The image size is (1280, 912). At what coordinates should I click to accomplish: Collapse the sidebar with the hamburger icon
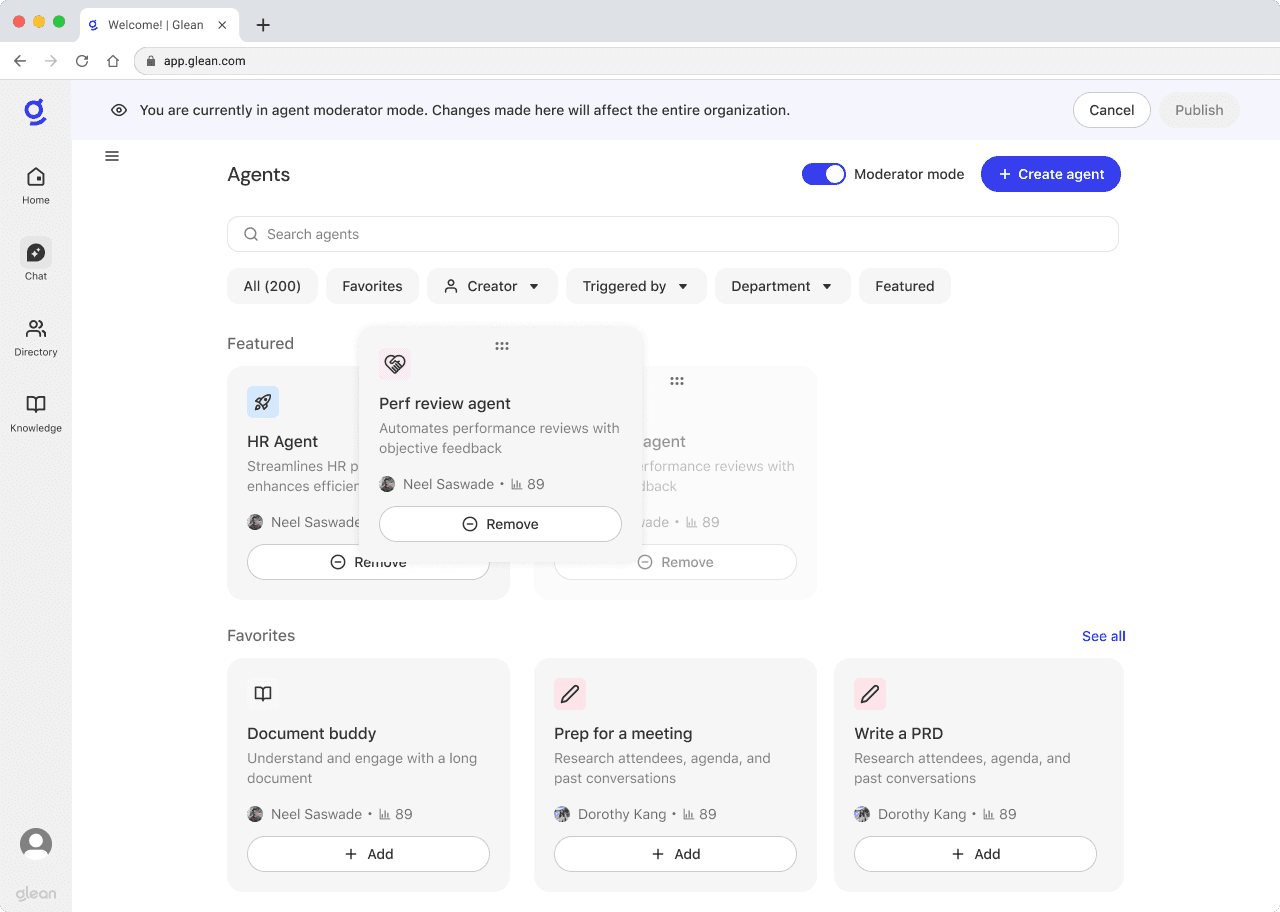112,156
